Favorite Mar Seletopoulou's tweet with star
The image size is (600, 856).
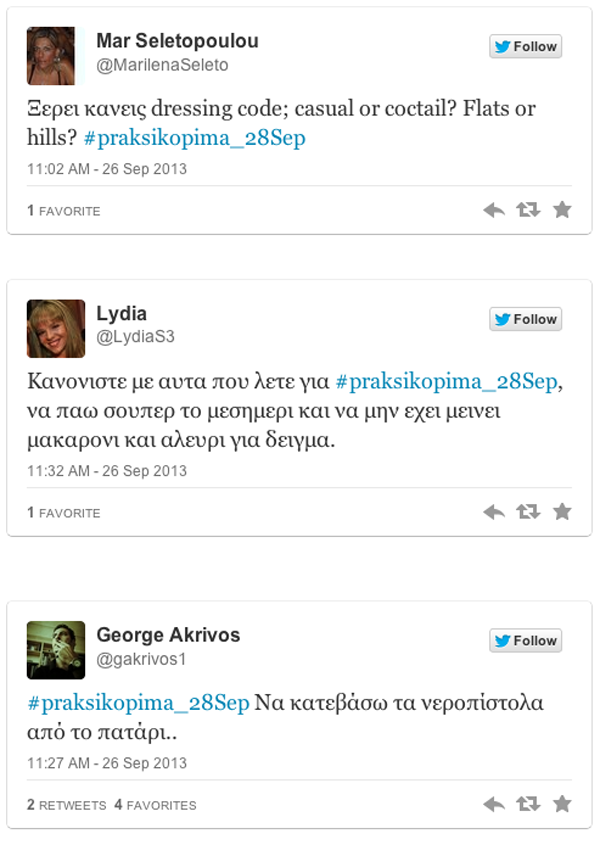[x=562, y=209]
